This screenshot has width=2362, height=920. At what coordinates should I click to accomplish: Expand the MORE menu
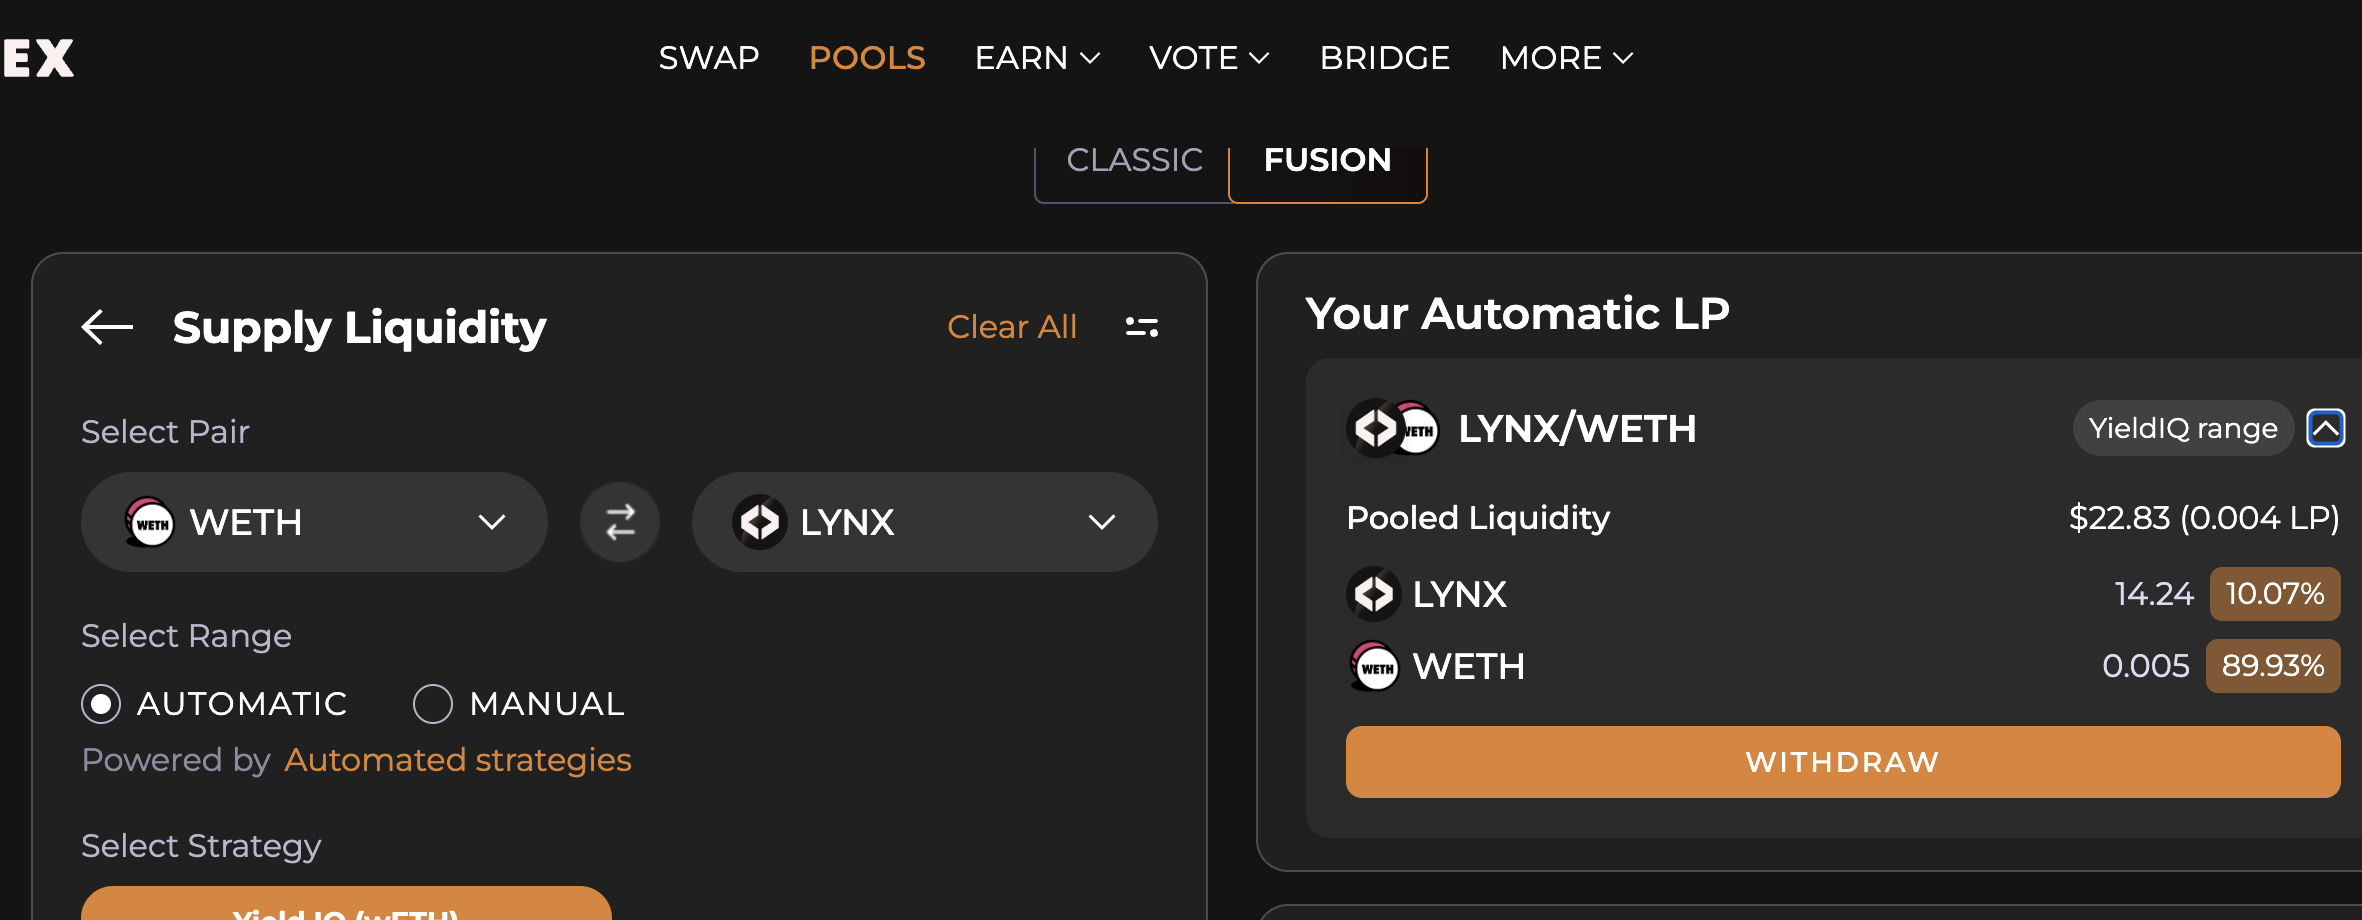click(1567, 58)
